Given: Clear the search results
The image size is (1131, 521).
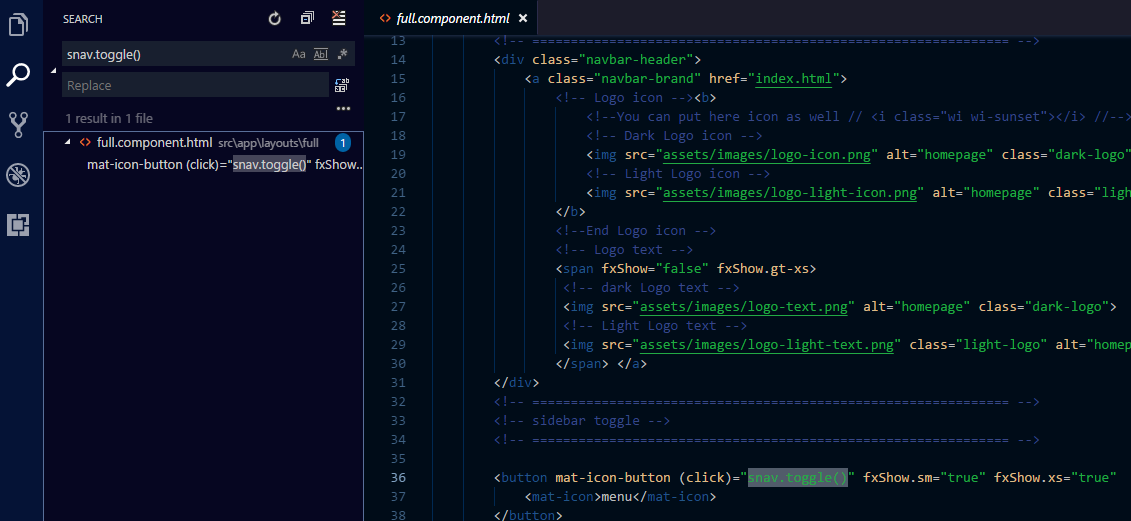Looking at the screenshot, I should 338,18.
